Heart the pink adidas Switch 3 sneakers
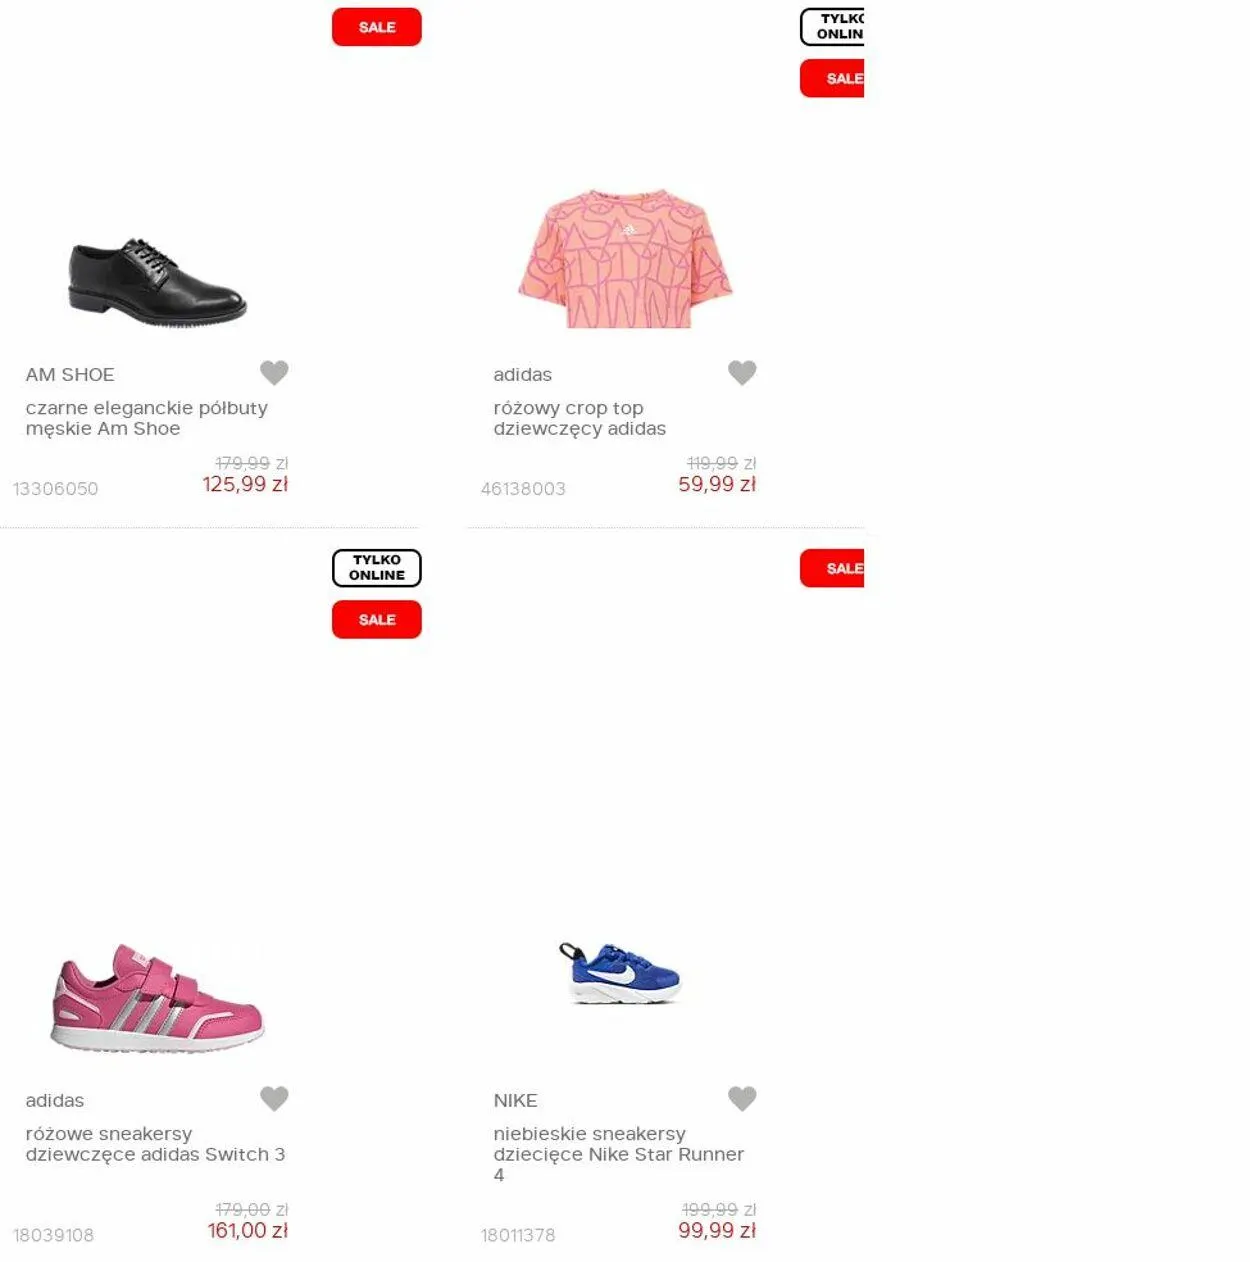Screen dimensions: 1250x1262 274,1098
